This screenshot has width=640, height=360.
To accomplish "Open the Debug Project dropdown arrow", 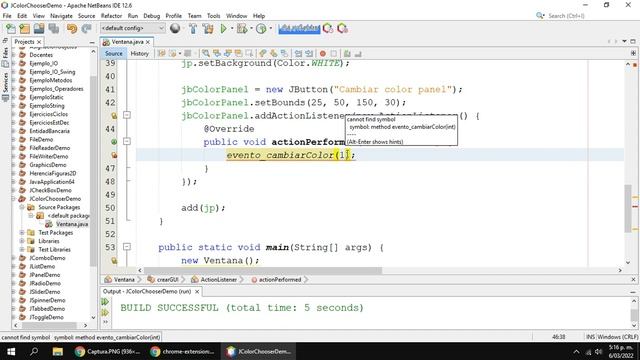I will 251,29.
